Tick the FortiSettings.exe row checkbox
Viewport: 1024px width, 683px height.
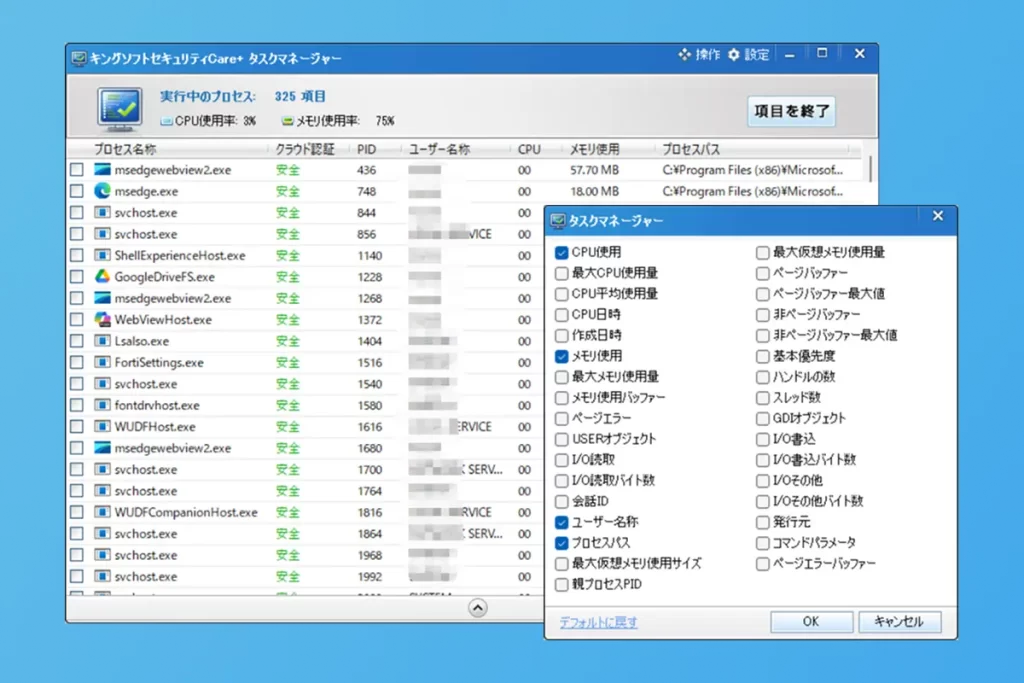[x=77, y=362]
